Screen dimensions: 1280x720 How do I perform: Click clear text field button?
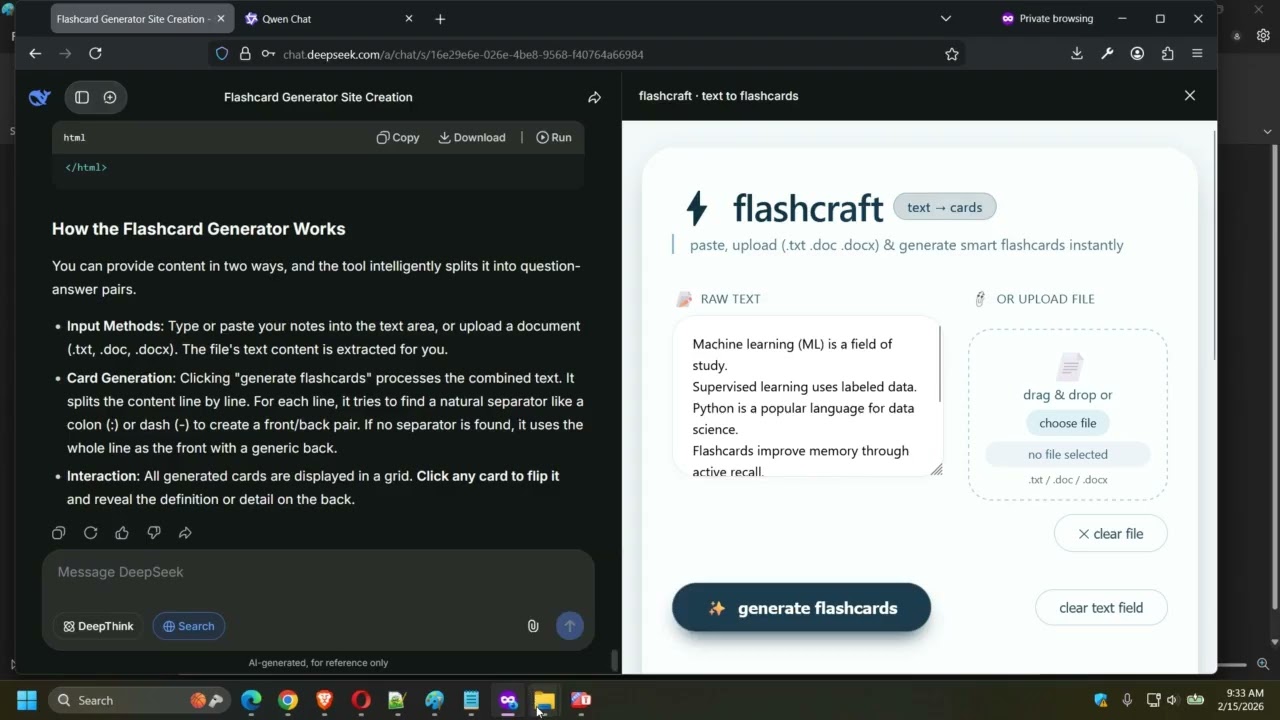point(1101,608)
